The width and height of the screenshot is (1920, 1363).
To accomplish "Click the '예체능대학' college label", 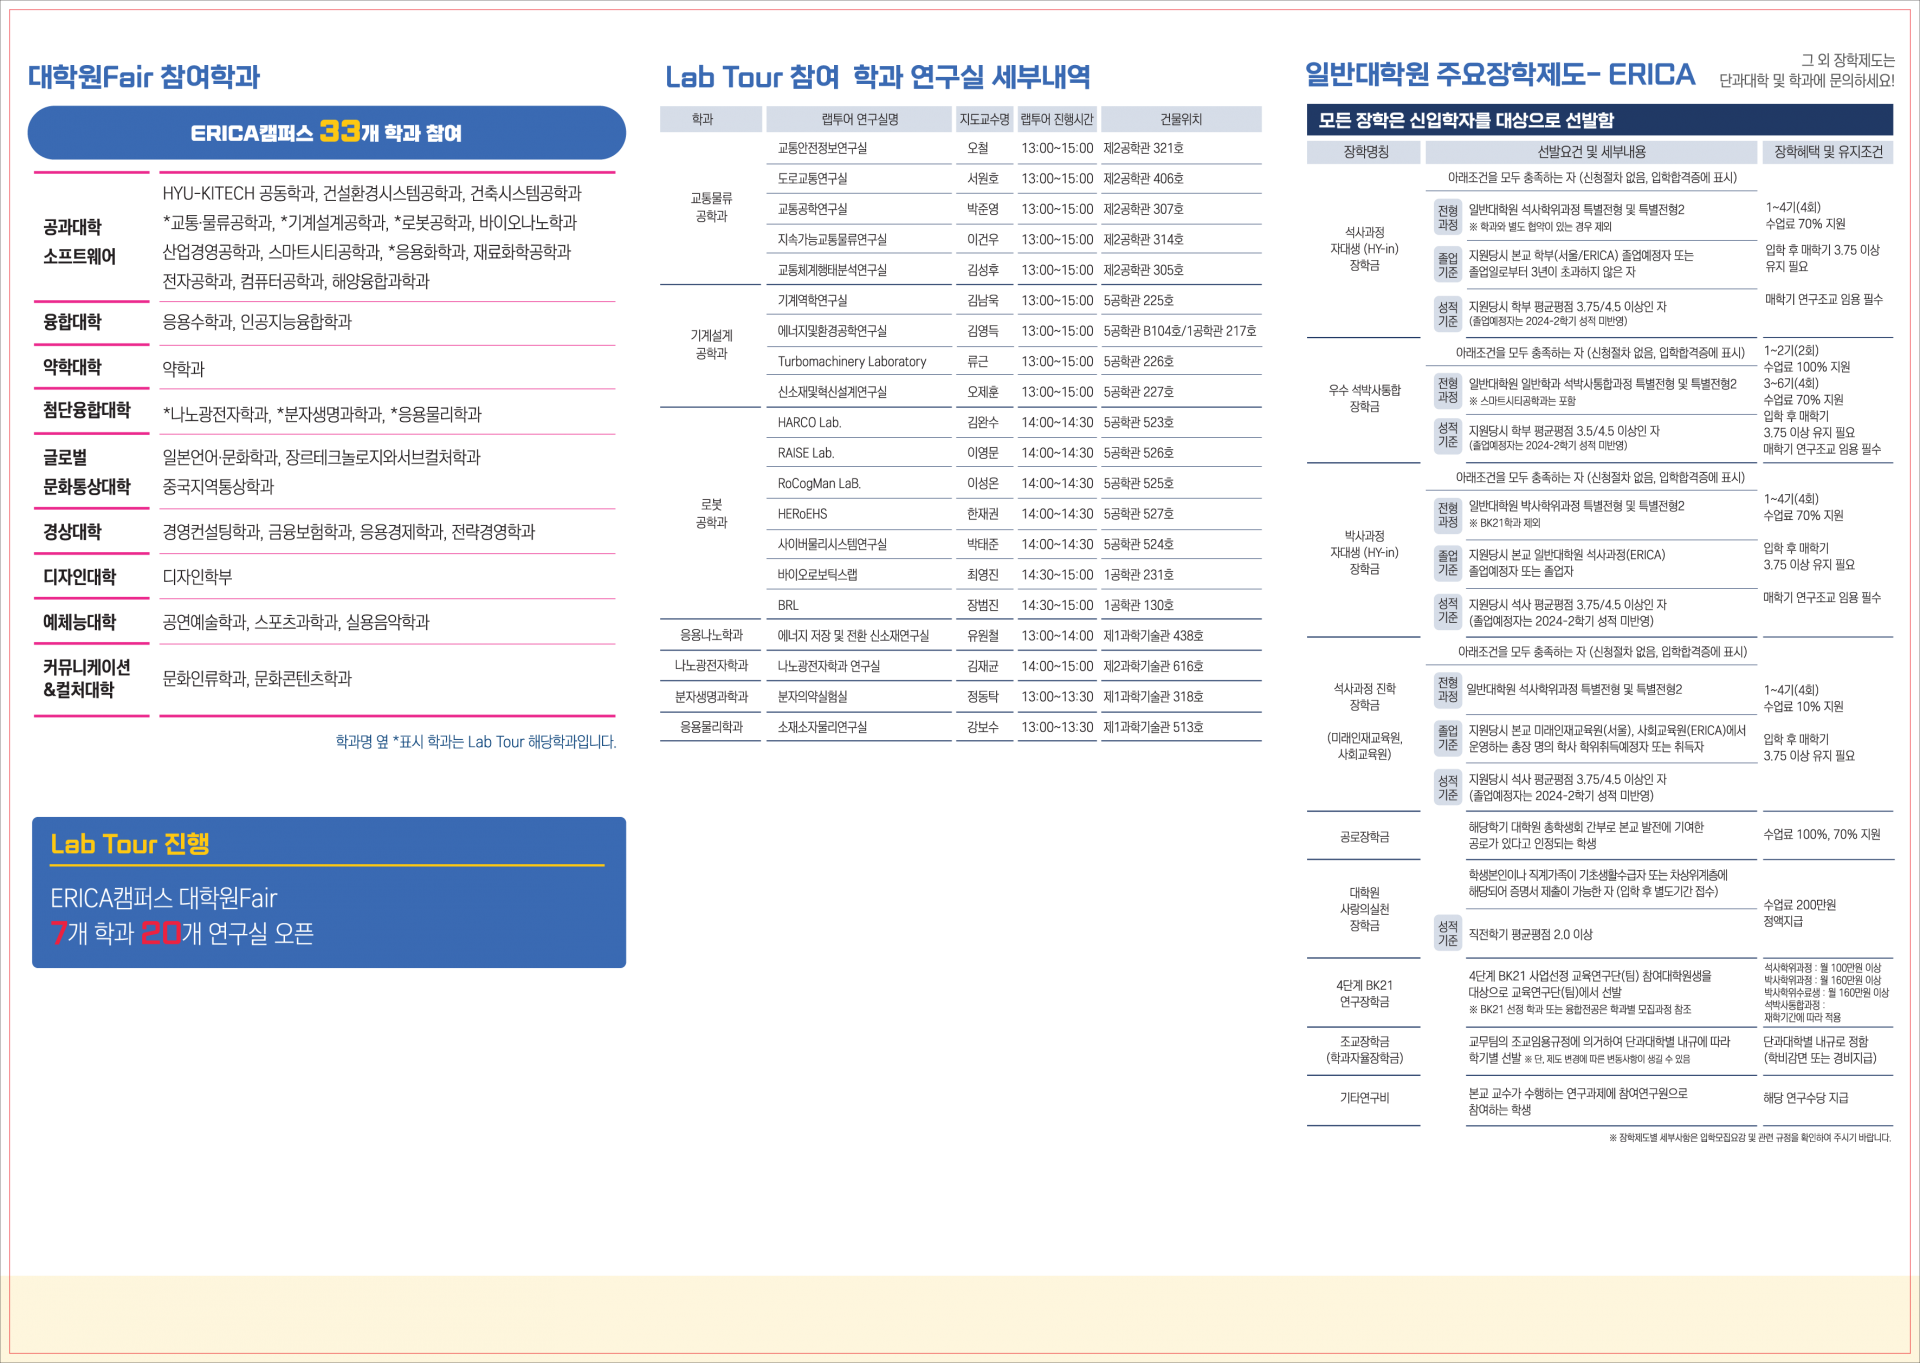I will pyautogui.click(x=80, y=622).
